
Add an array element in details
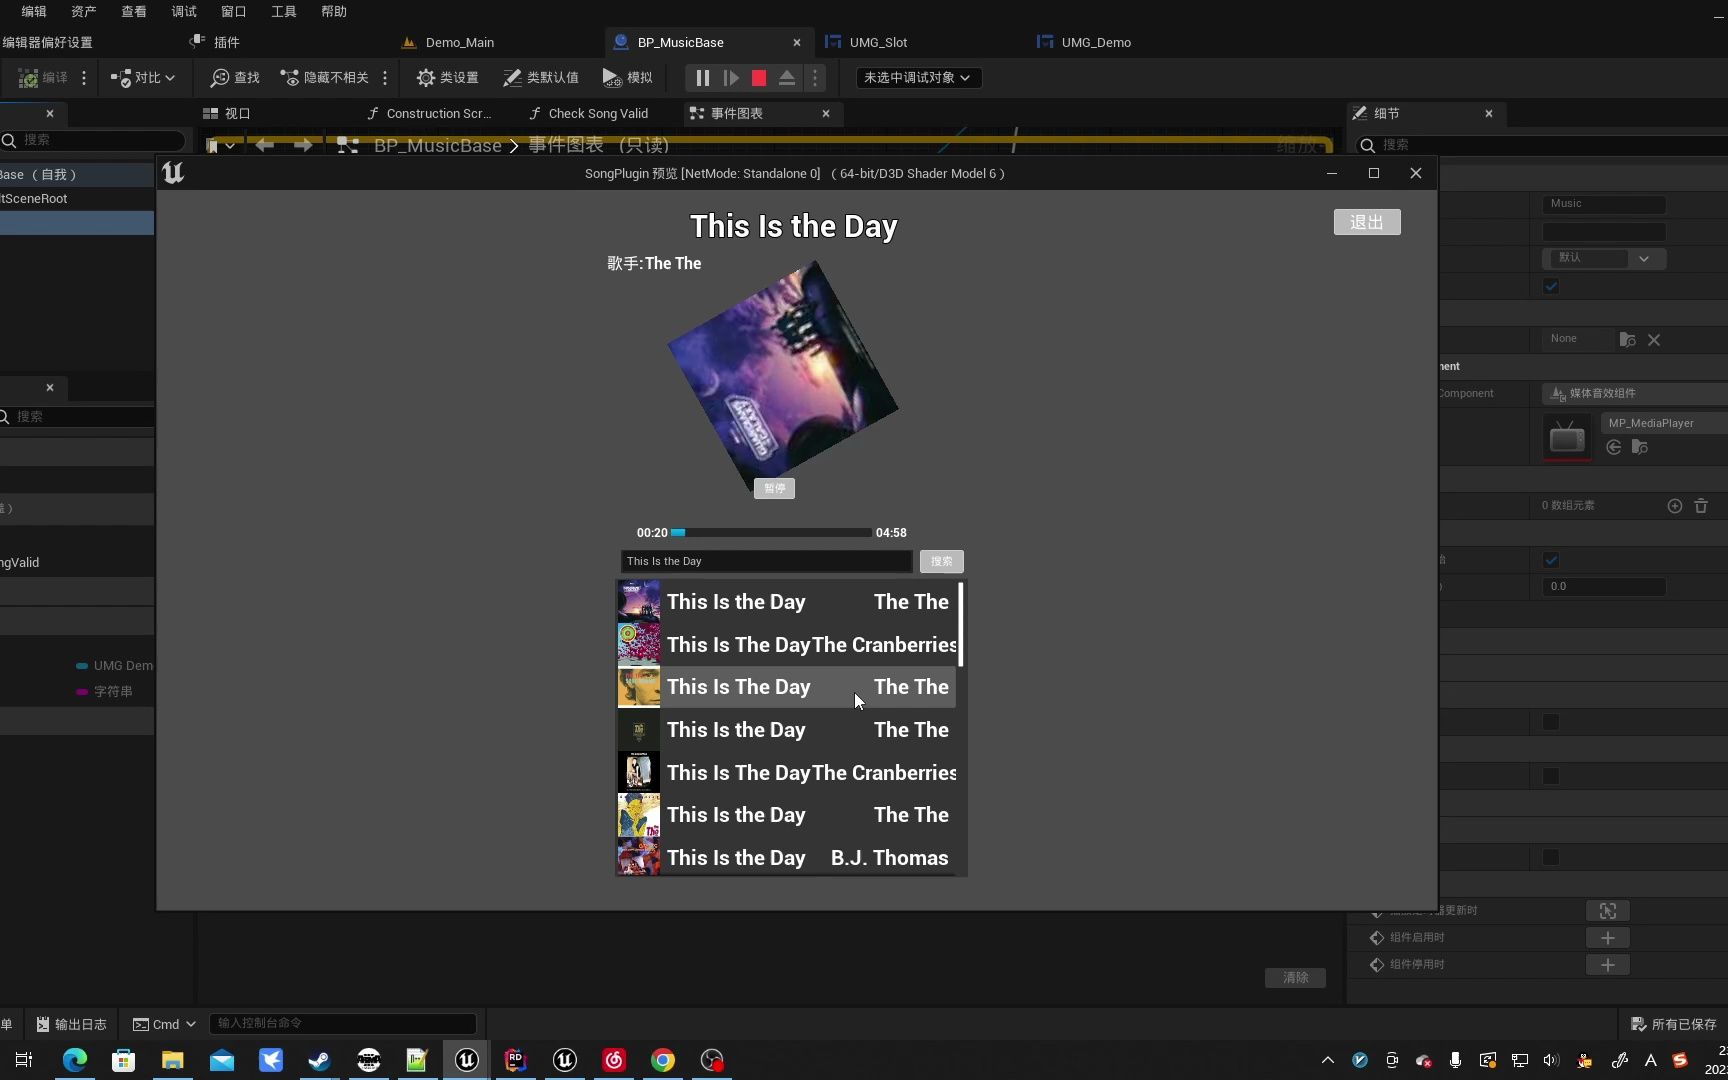1675,506
